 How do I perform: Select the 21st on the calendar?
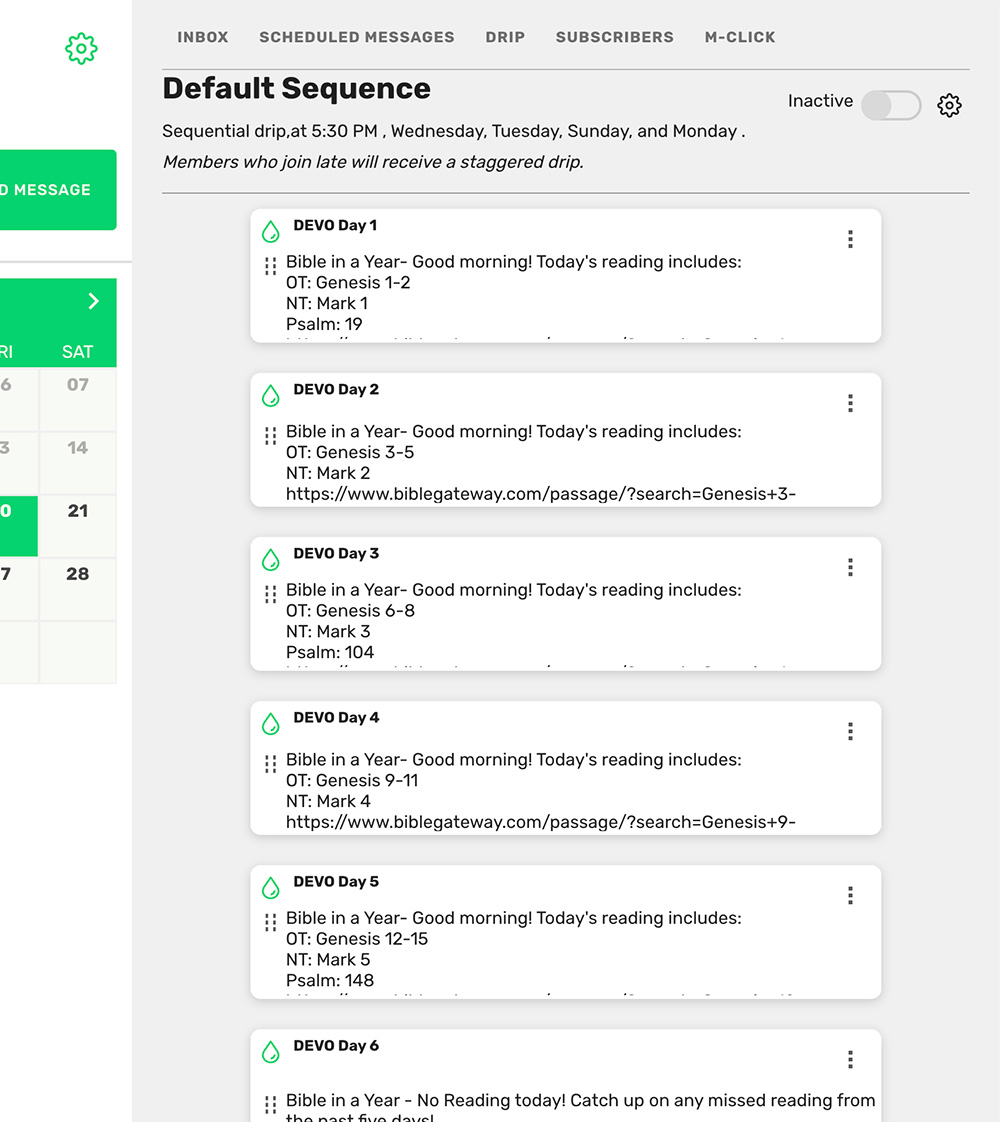pos(78,511)
